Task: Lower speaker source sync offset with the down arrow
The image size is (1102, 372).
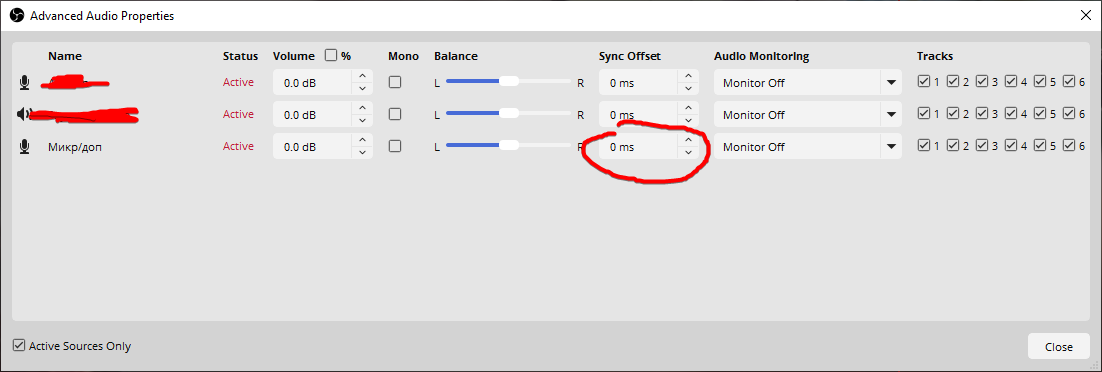Action: (688, 120)
